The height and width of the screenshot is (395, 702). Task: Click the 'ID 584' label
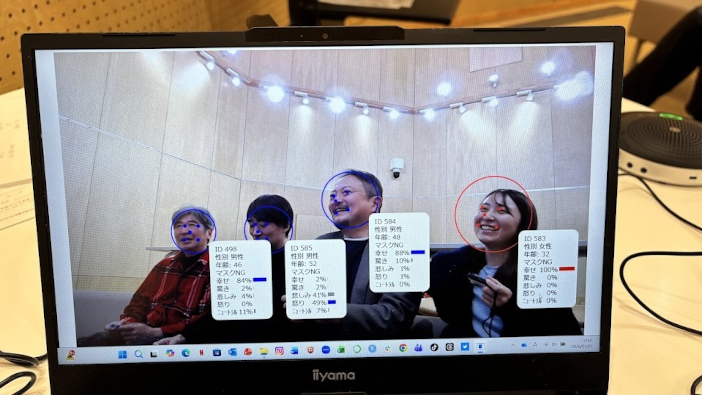[385, 221]
